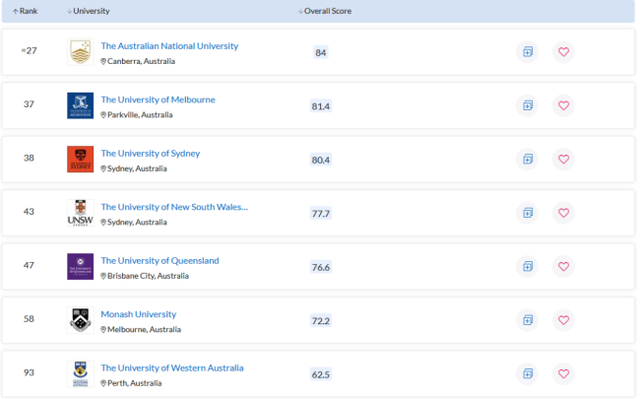This screenshot has height=399, width=640.
Task: Heart Monash University to save it
Action: (563, 320)
